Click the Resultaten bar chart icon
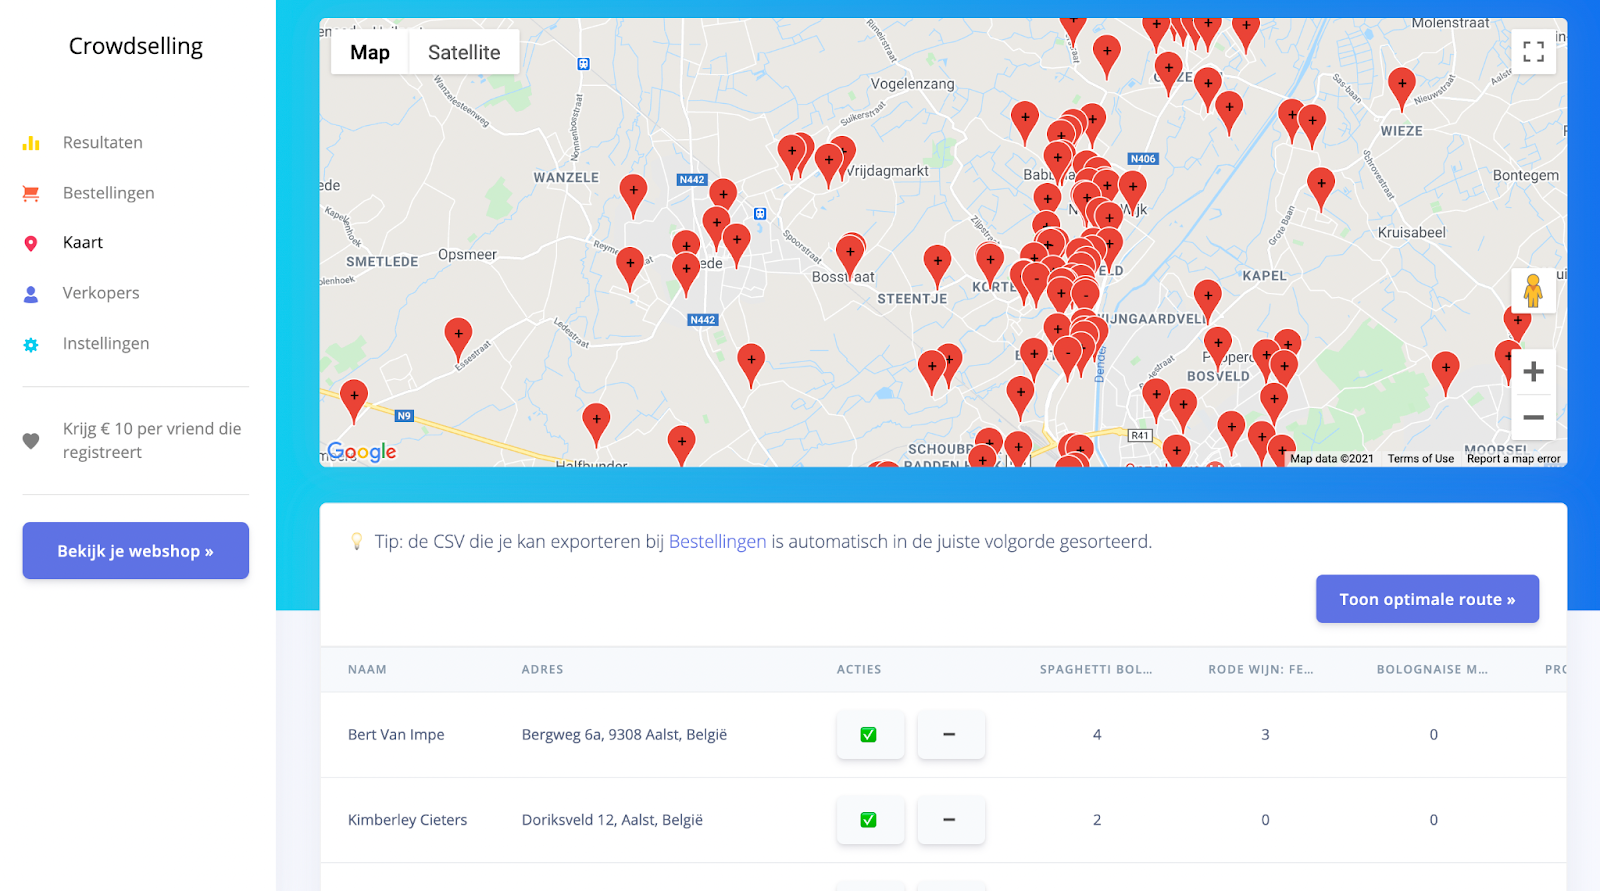This screenshot has height=891, width=1600. 31,143
